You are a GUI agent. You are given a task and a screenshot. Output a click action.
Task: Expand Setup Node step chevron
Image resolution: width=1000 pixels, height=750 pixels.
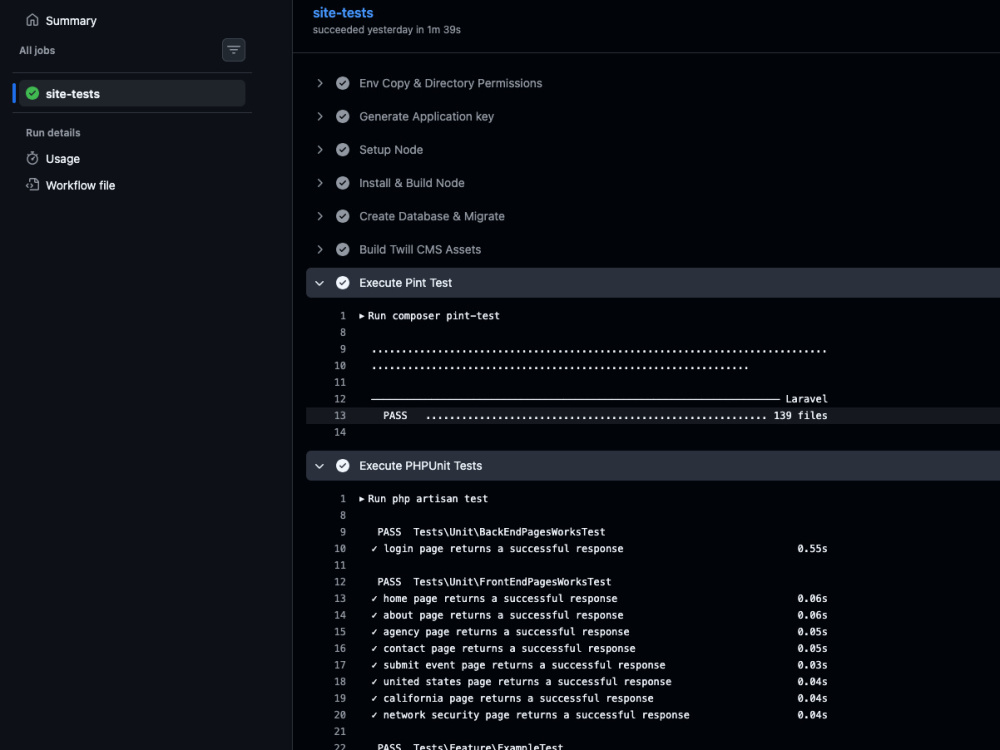[x=320, y=149]
